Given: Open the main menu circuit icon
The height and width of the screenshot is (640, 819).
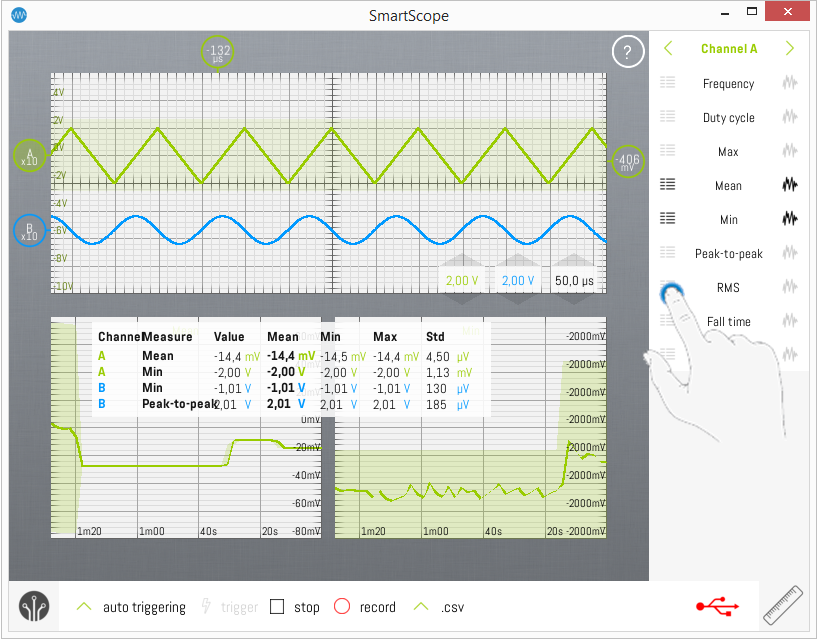Looking at the screenshot, I should (x=35, y=607).
